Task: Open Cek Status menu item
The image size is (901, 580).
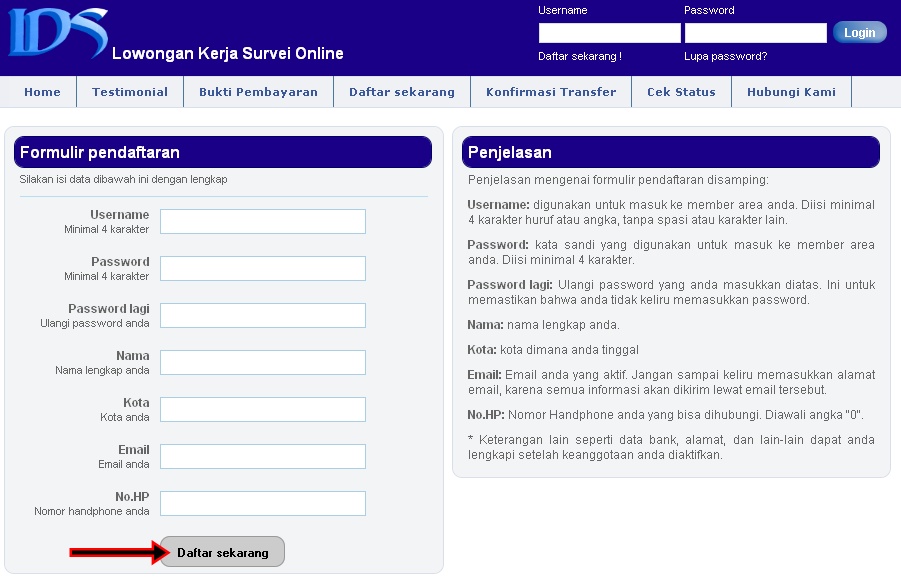Action: [681, 92]
